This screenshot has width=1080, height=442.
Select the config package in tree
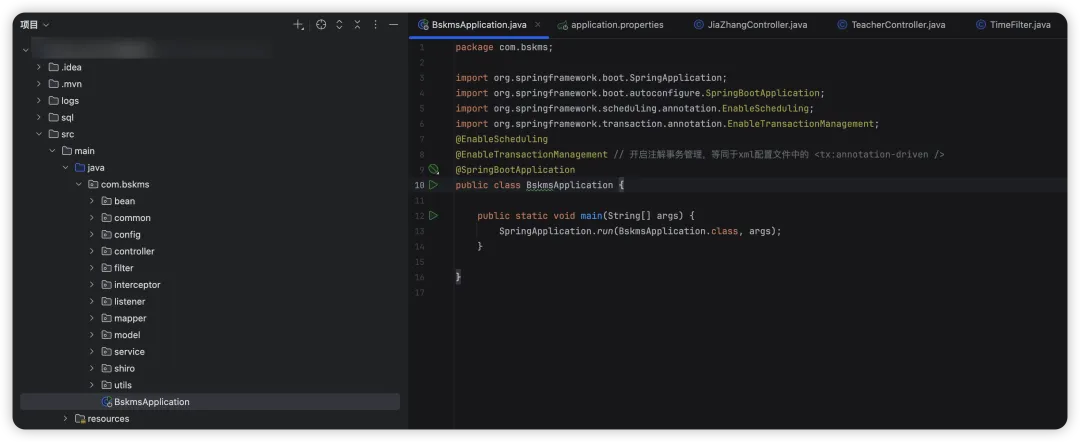tap(127, 235)
